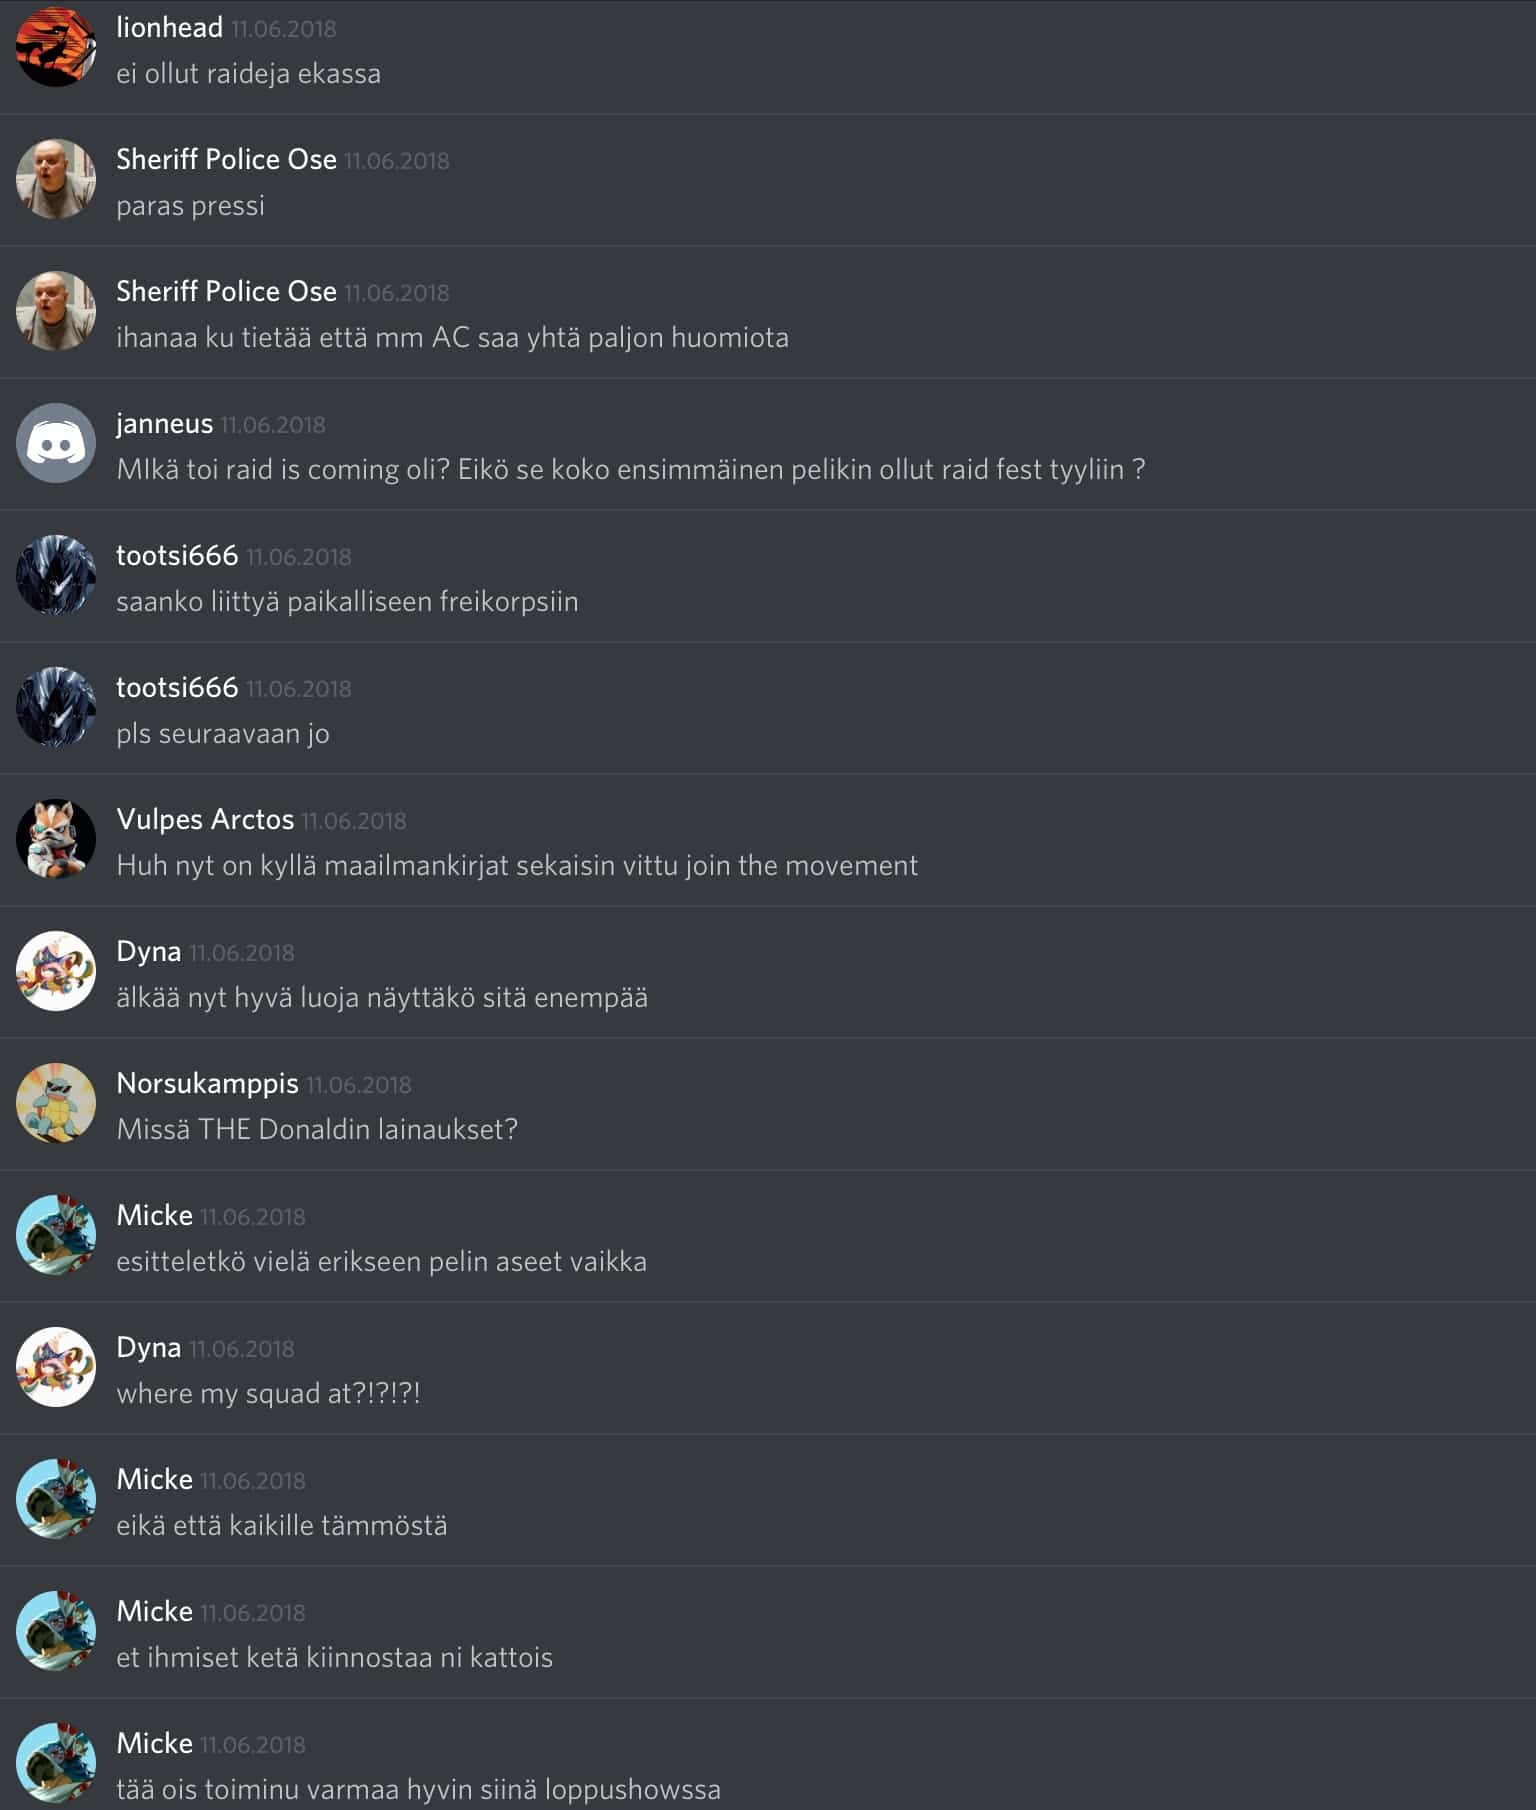Open username lionhead profile
Image resolution: width=1536 pixels, height=1810 pixels.
(169, 27)
